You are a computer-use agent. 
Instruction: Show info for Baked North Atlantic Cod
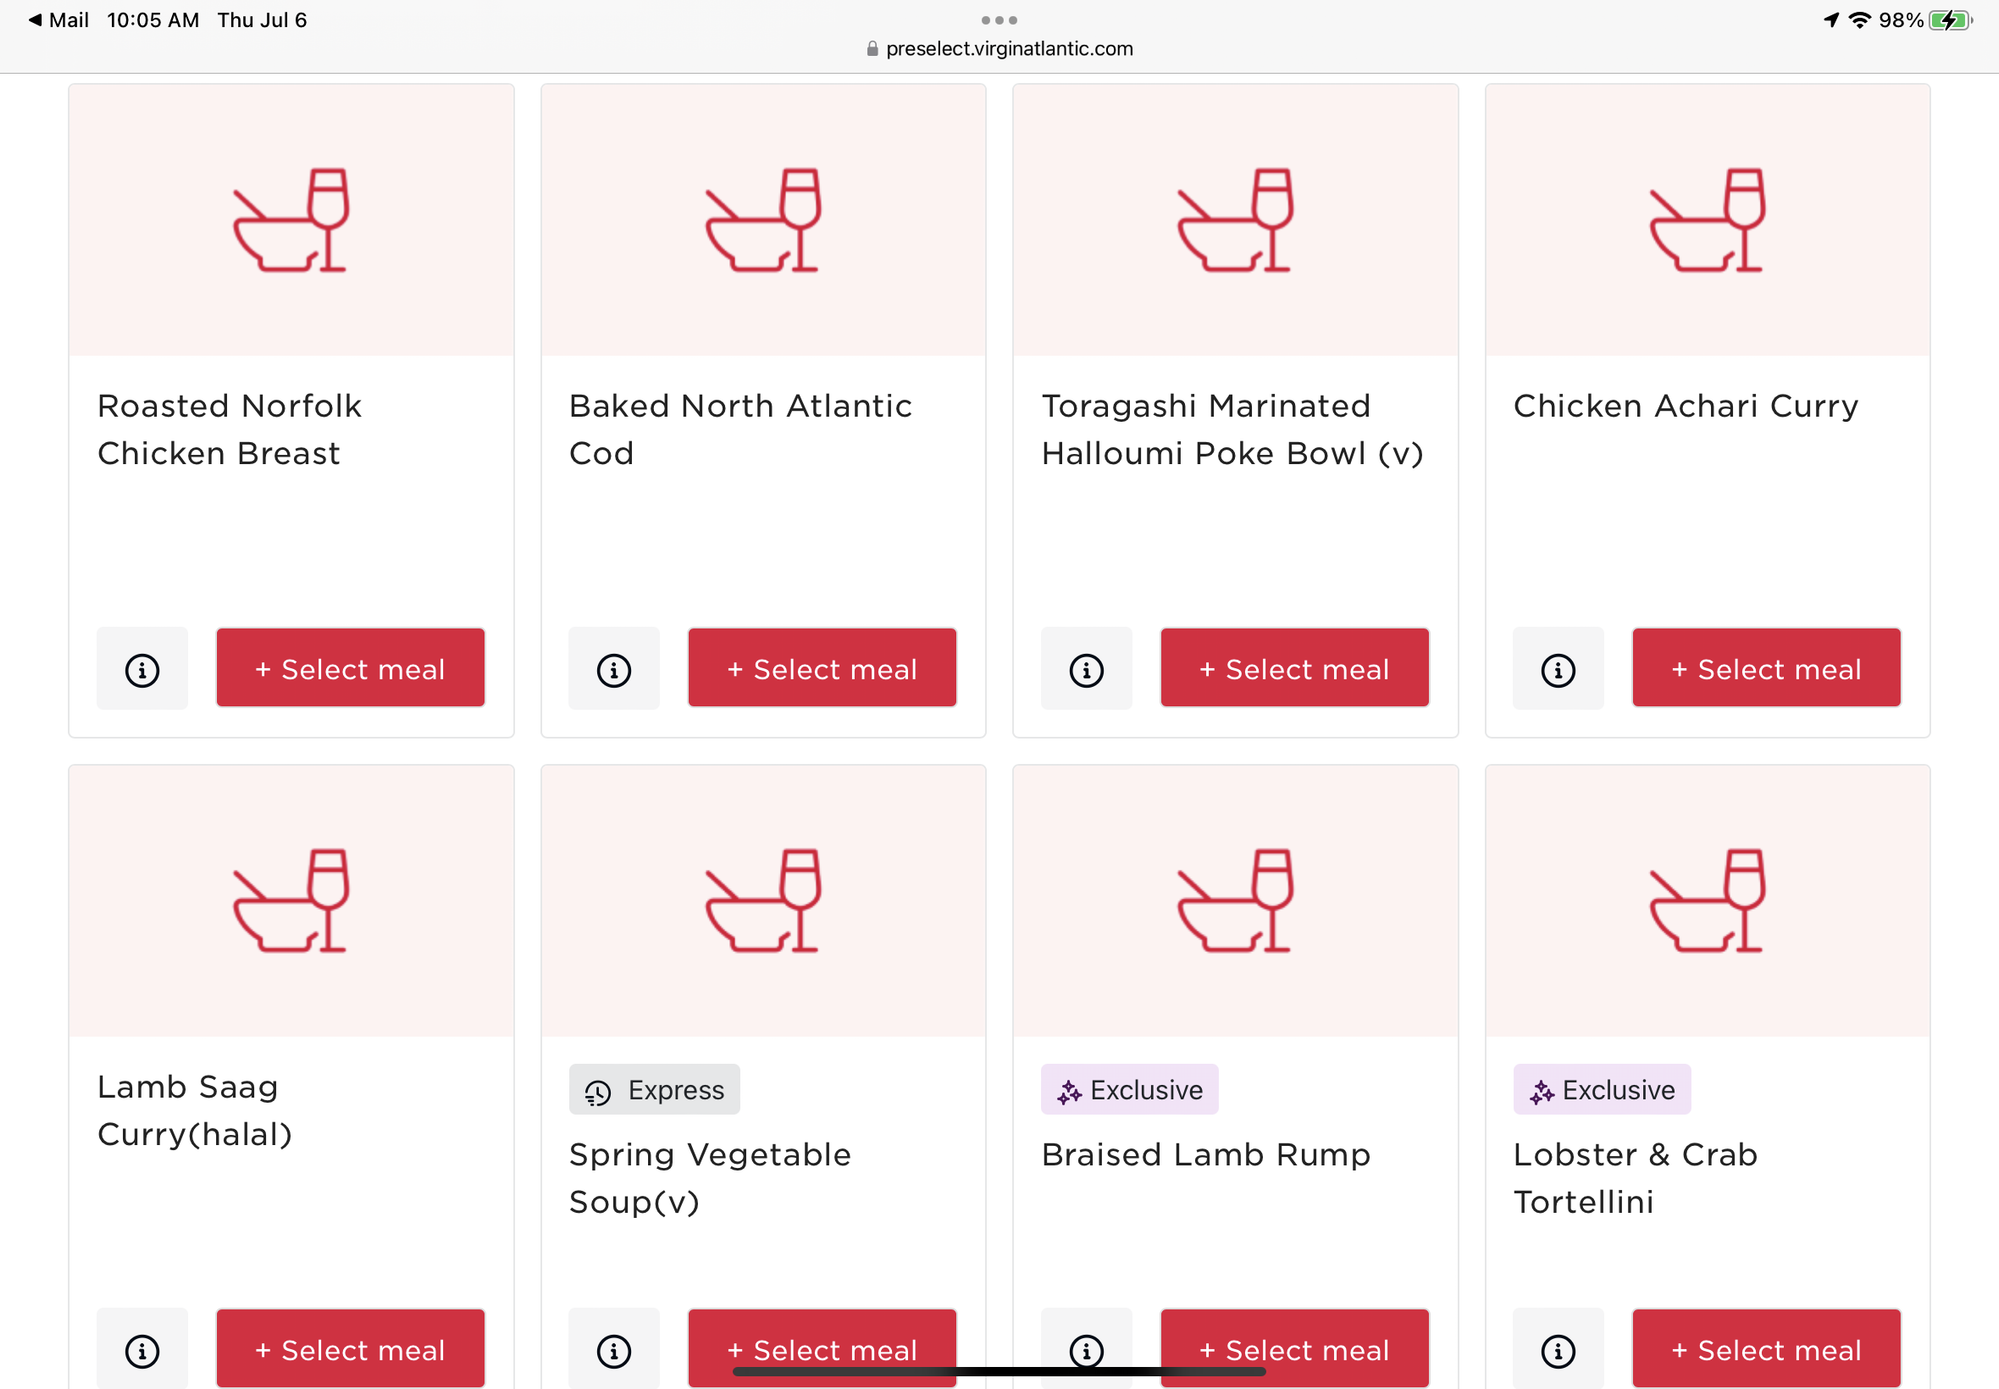pos(614,669)
